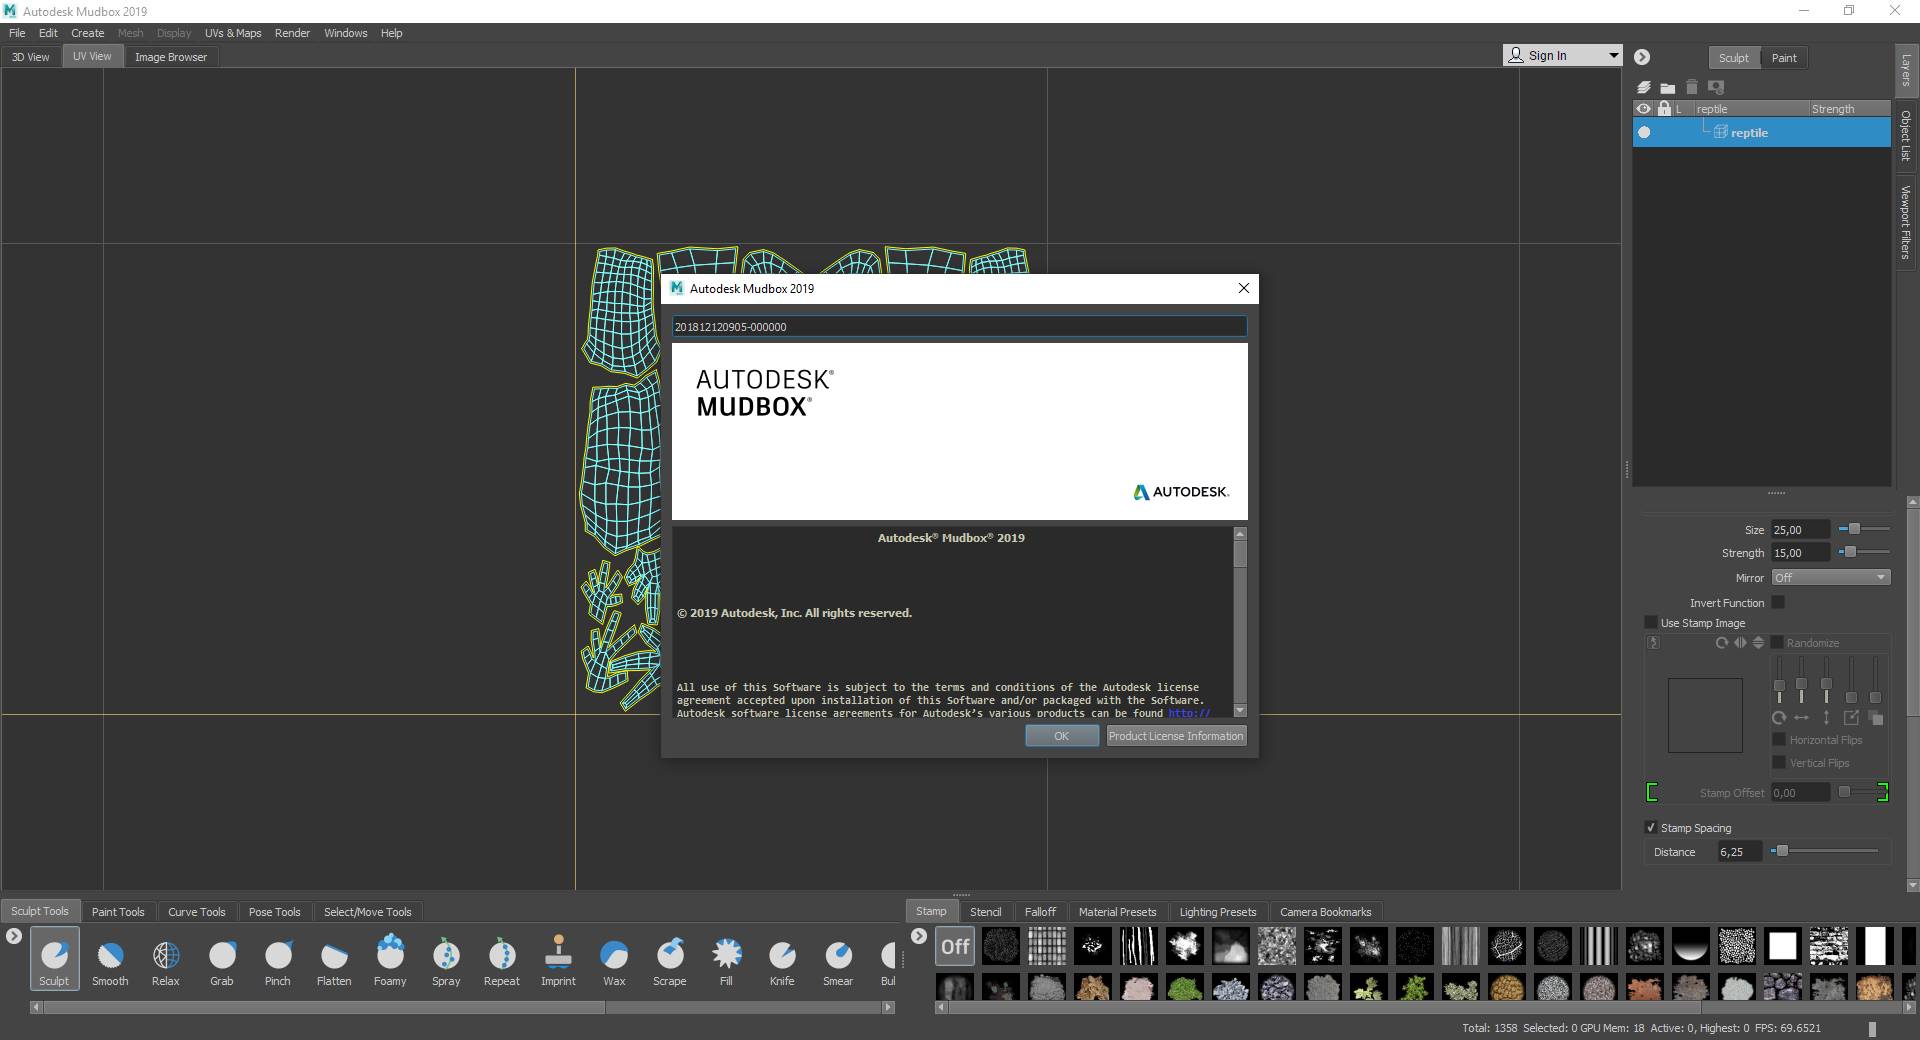Click the rotate stamp icon beside Randomize
The height and width of the screenshot is (1040, 1920).
pyautogui.click(x=1721, y=643)
